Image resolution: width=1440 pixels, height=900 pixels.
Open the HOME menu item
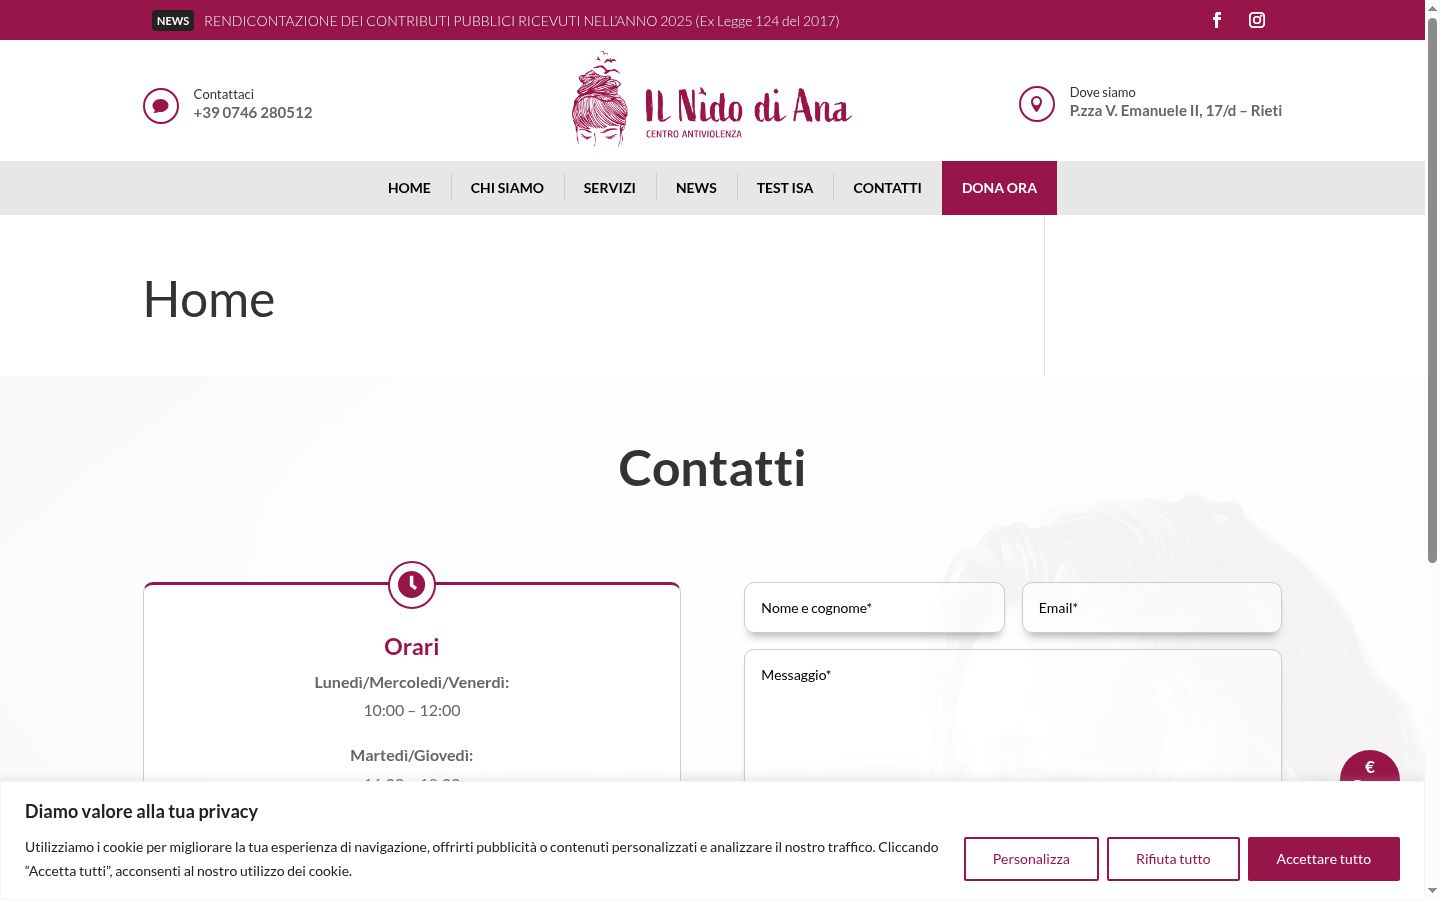coord(409,188)
